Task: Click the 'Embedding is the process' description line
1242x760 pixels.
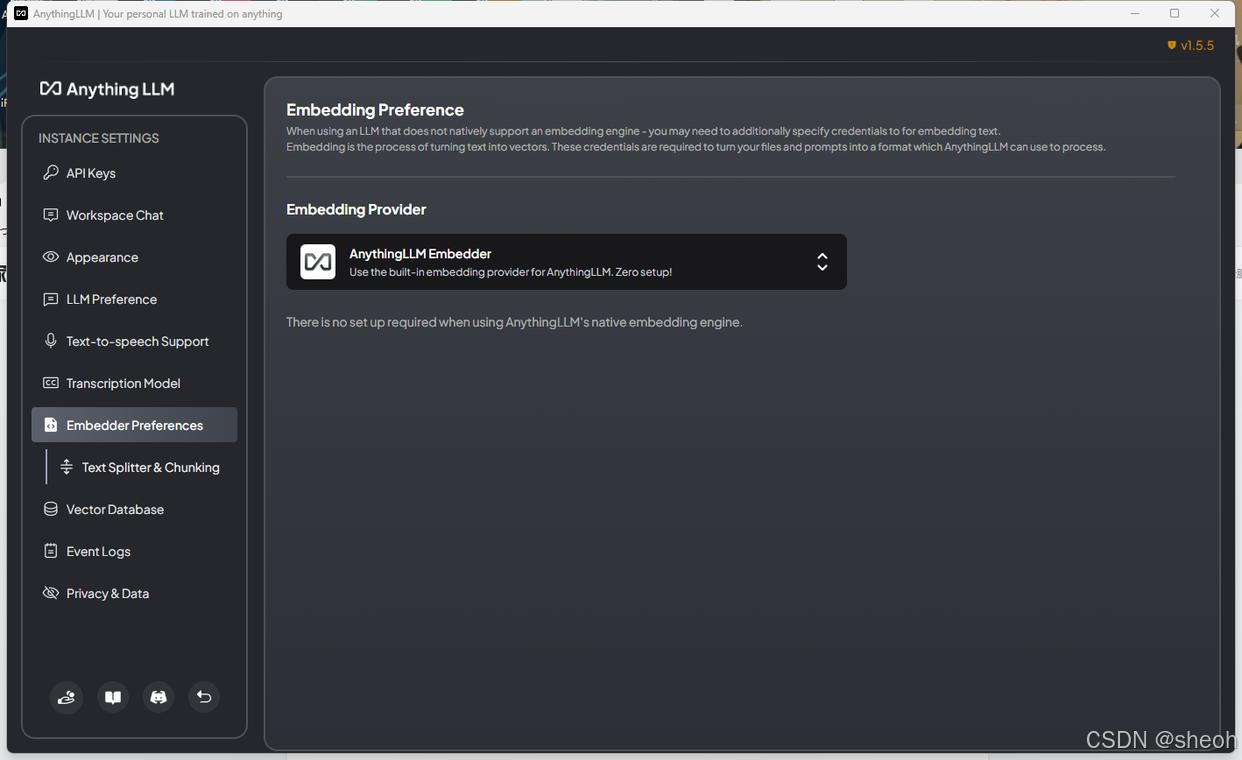Action: tap(696, 147)
